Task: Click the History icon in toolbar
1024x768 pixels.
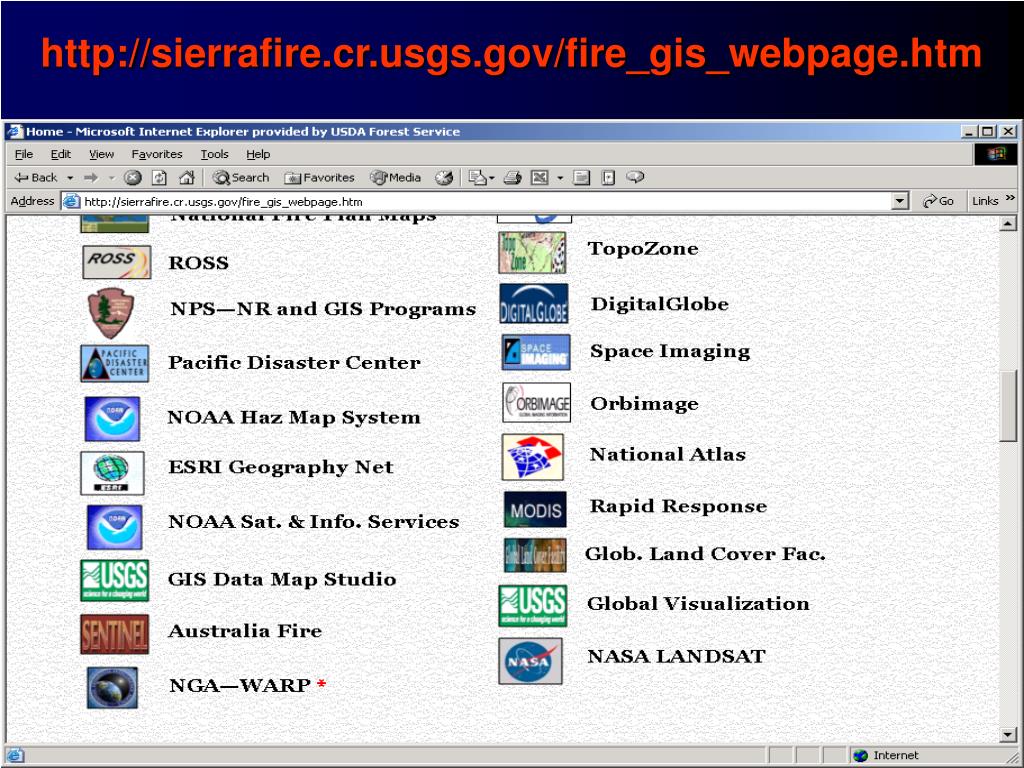Action: (x=444, y=178)
